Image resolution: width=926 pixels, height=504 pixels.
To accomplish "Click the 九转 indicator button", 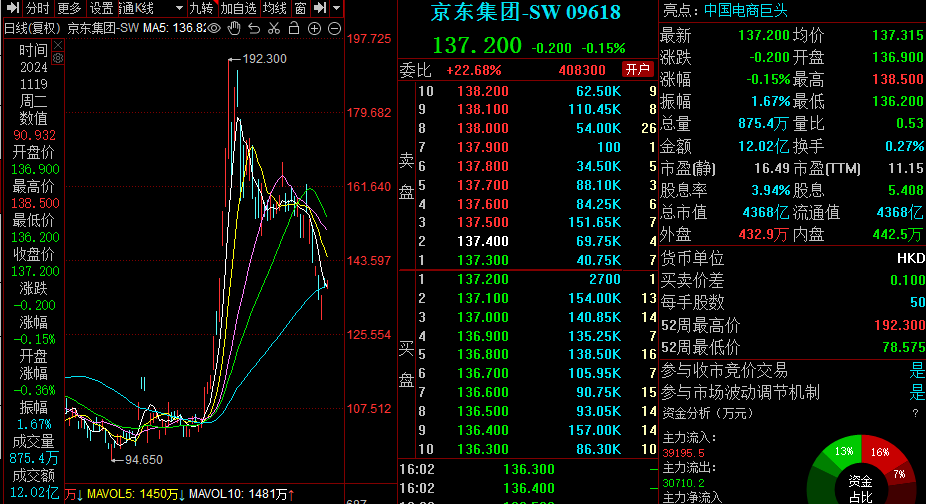I will pyautogui.click(x=201, y=8).
